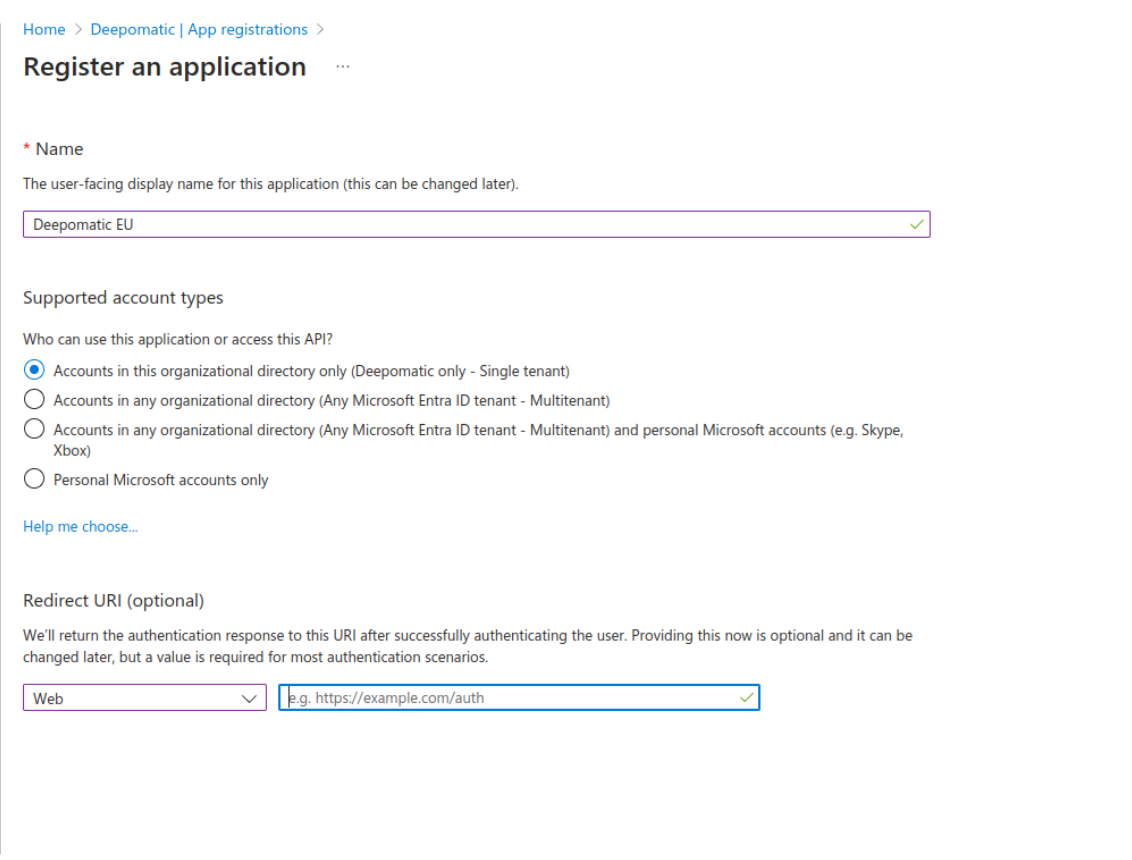Screen dimensions: 1132x860
Task: Open the Help me choose link
Action: (80, 527)
